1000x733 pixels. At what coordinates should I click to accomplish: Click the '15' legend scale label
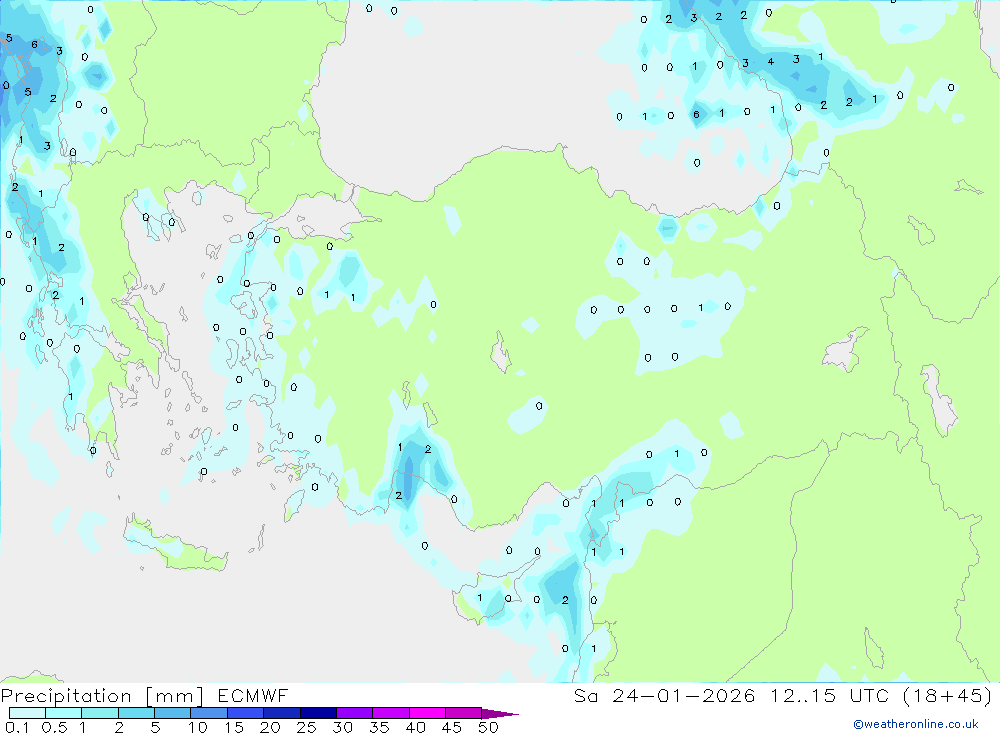pyautogui.click(x=234, y=727)
